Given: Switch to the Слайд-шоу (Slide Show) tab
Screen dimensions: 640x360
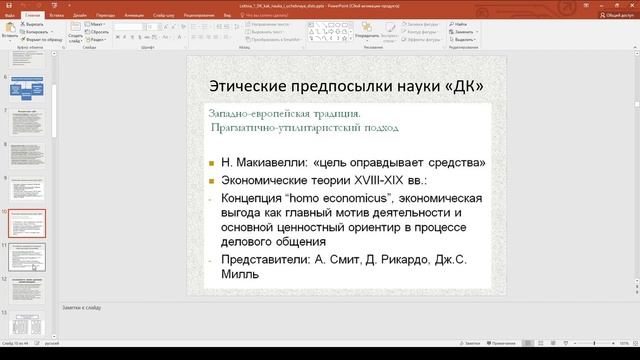Looking at the screenshot, I should coord(163,15).
